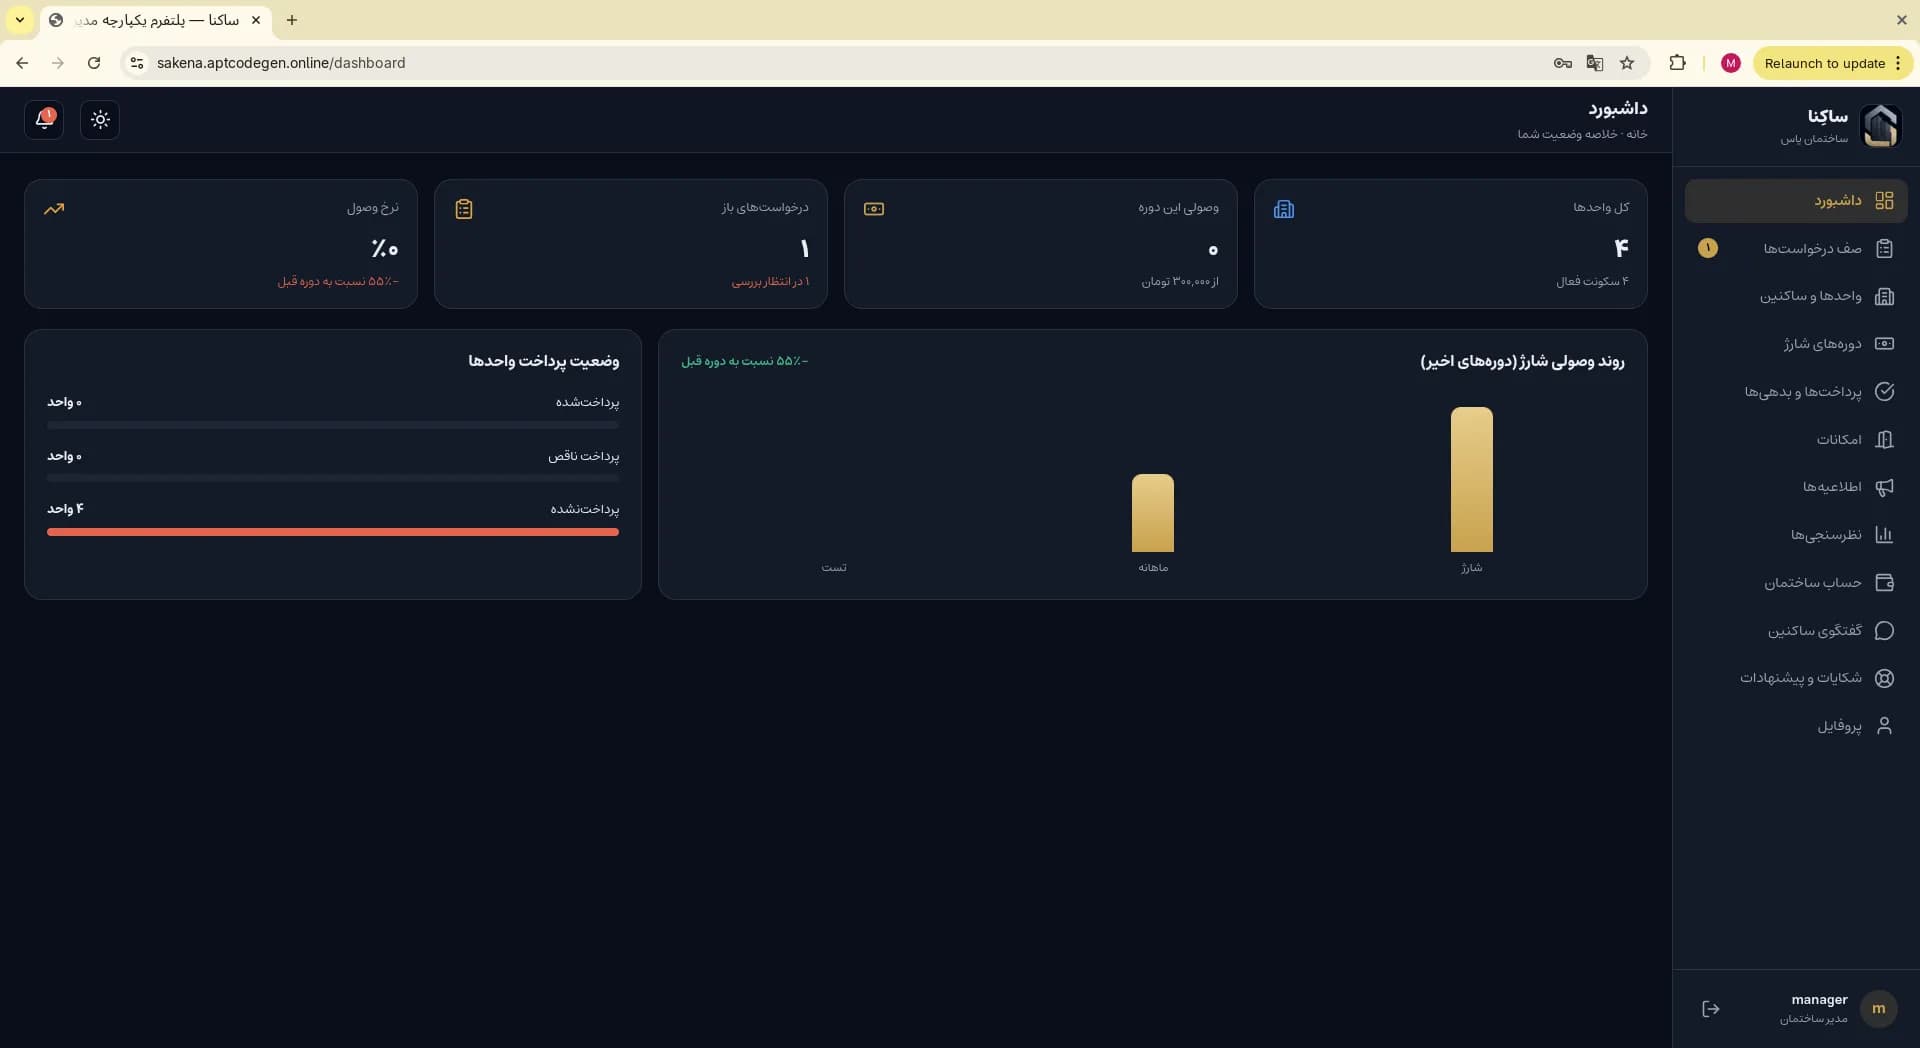1920x1048 pixels.
Task: Click the وصولی این دوره money icon
Action: point(874,209)
